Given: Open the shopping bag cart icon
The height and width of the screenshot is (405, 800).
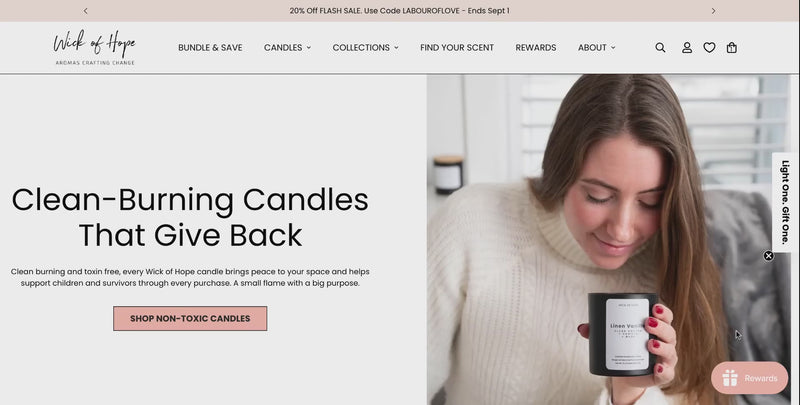Looking at the screenshot, I should (x=732, y=47).
